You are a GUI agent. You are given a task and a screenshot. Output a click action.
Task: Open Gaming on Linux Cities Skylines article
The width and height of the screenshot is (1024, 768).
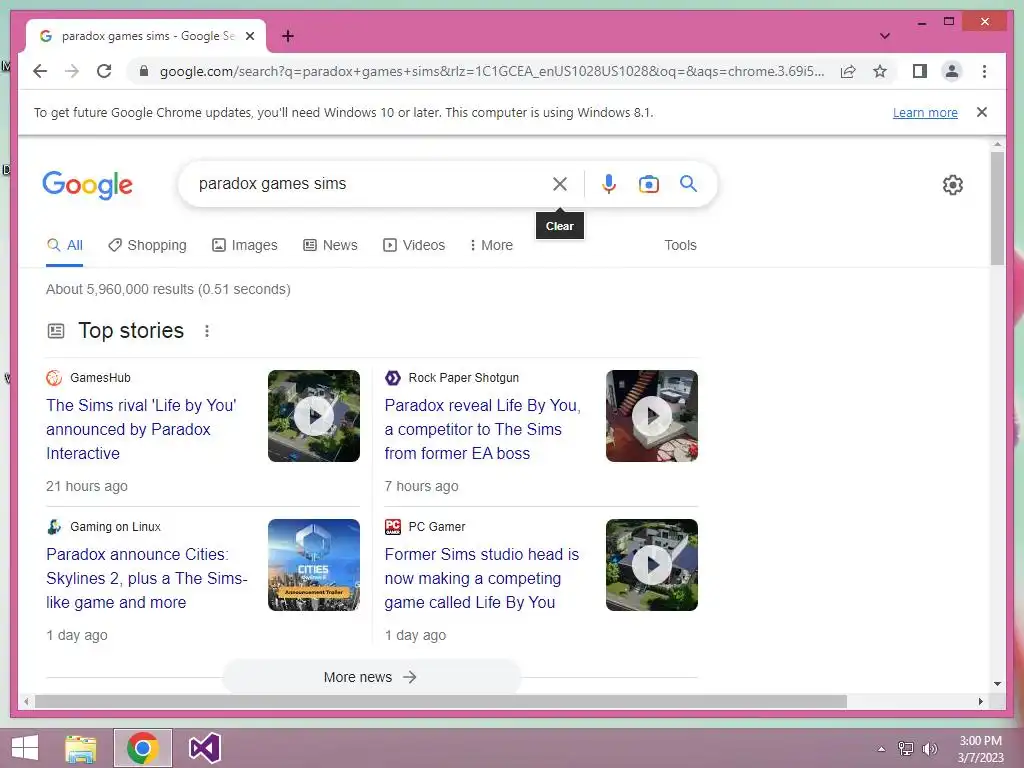pyautogui.click(x=147, y=578)
